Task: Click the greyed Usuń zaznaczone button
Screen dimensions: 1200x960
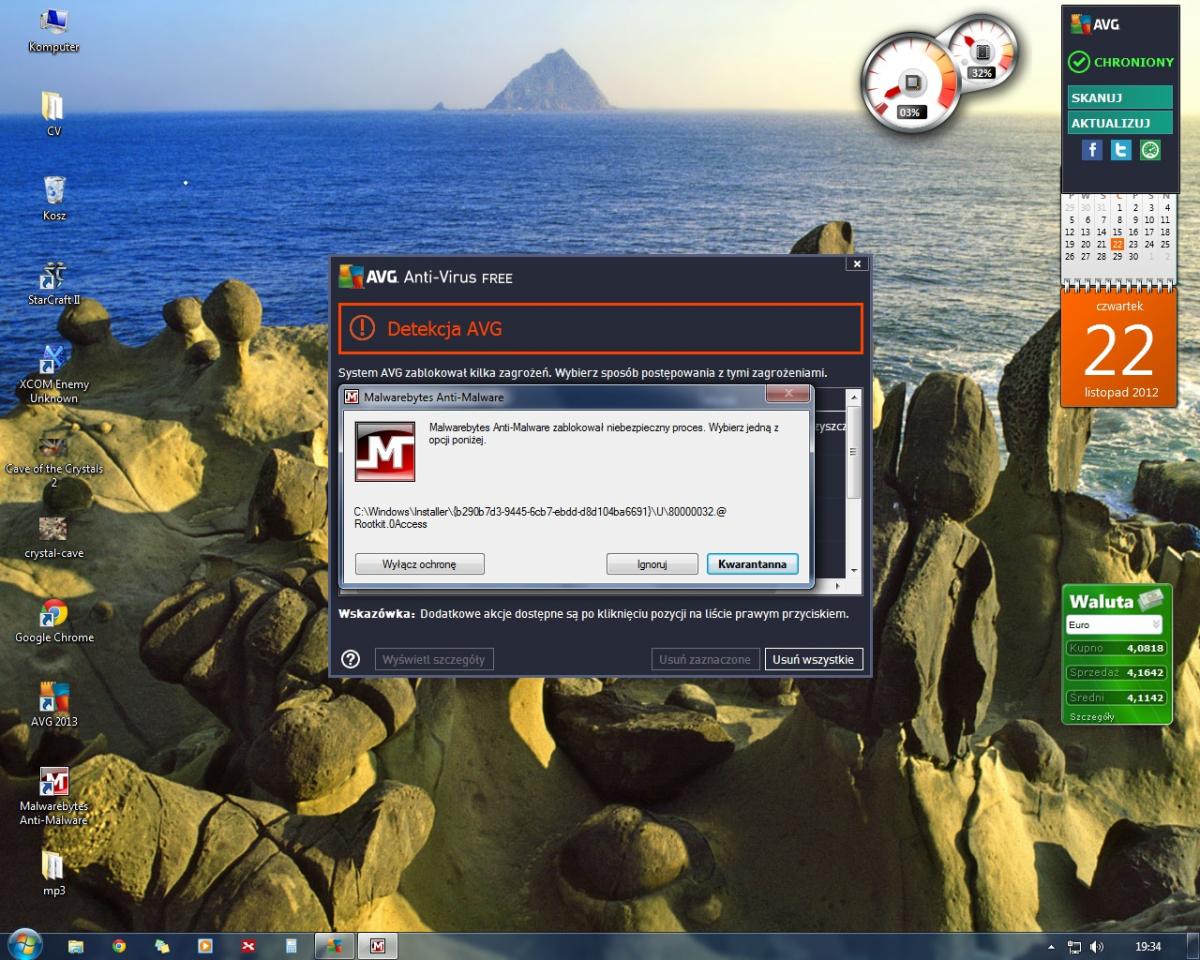Action: click(x=704, y=659)
